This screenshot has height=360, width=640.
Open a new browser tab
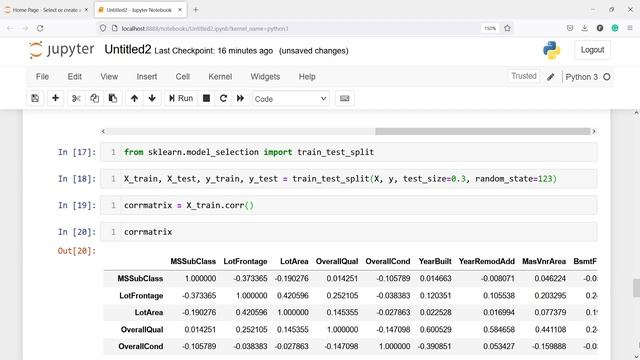[x=196, y=10]
